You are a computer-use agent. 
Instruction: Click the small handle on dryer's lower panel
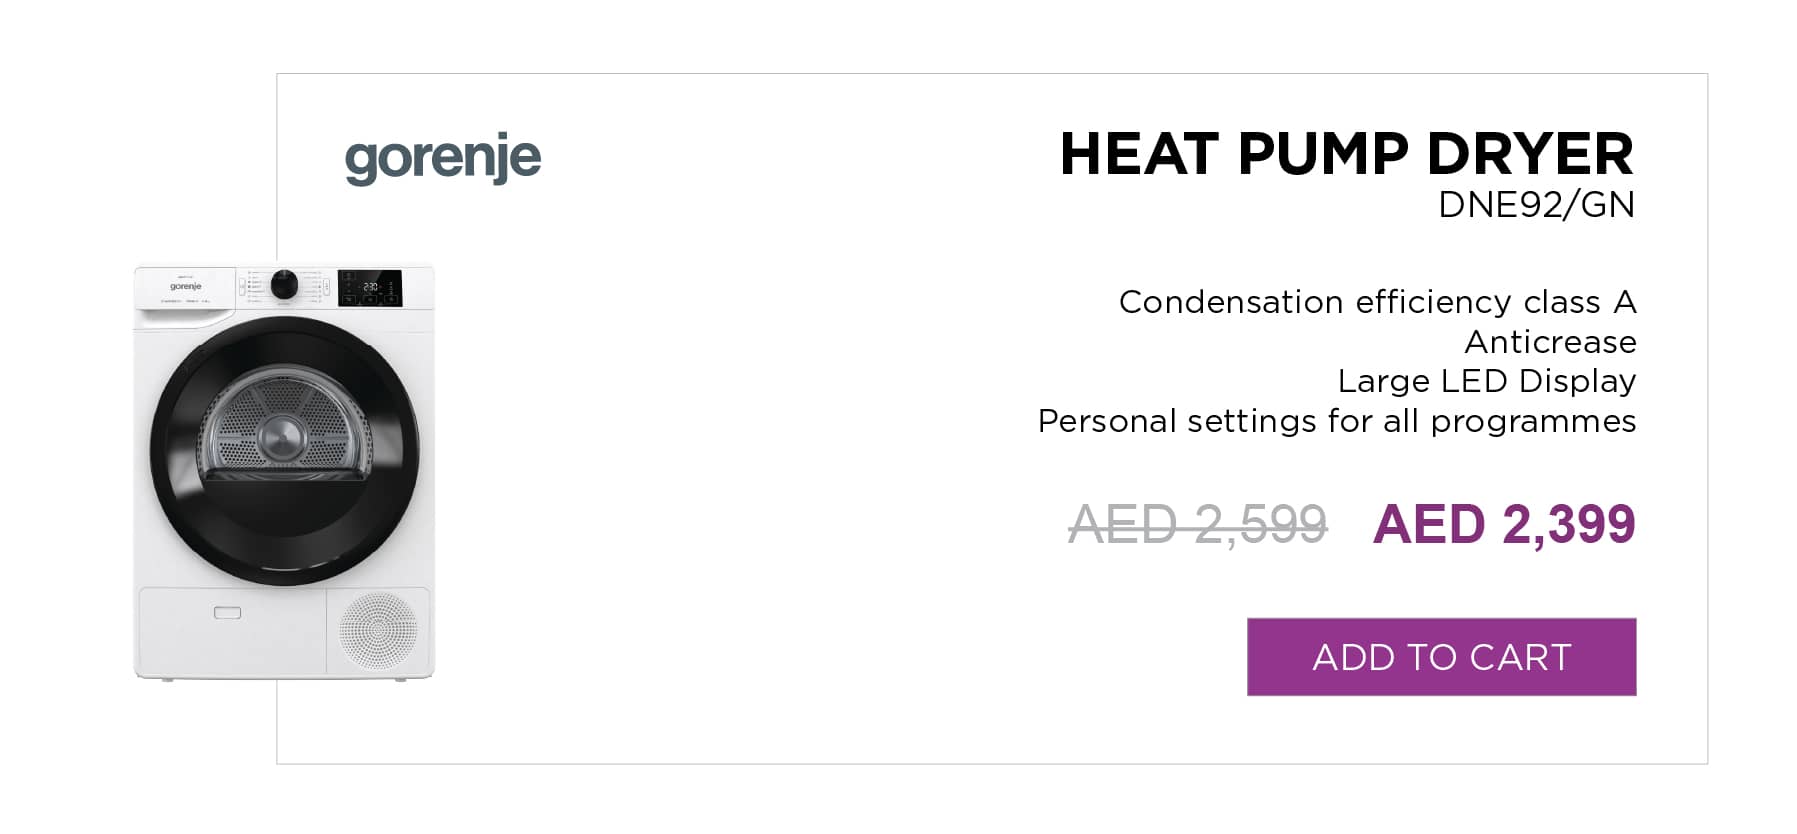tap(228, 612)
